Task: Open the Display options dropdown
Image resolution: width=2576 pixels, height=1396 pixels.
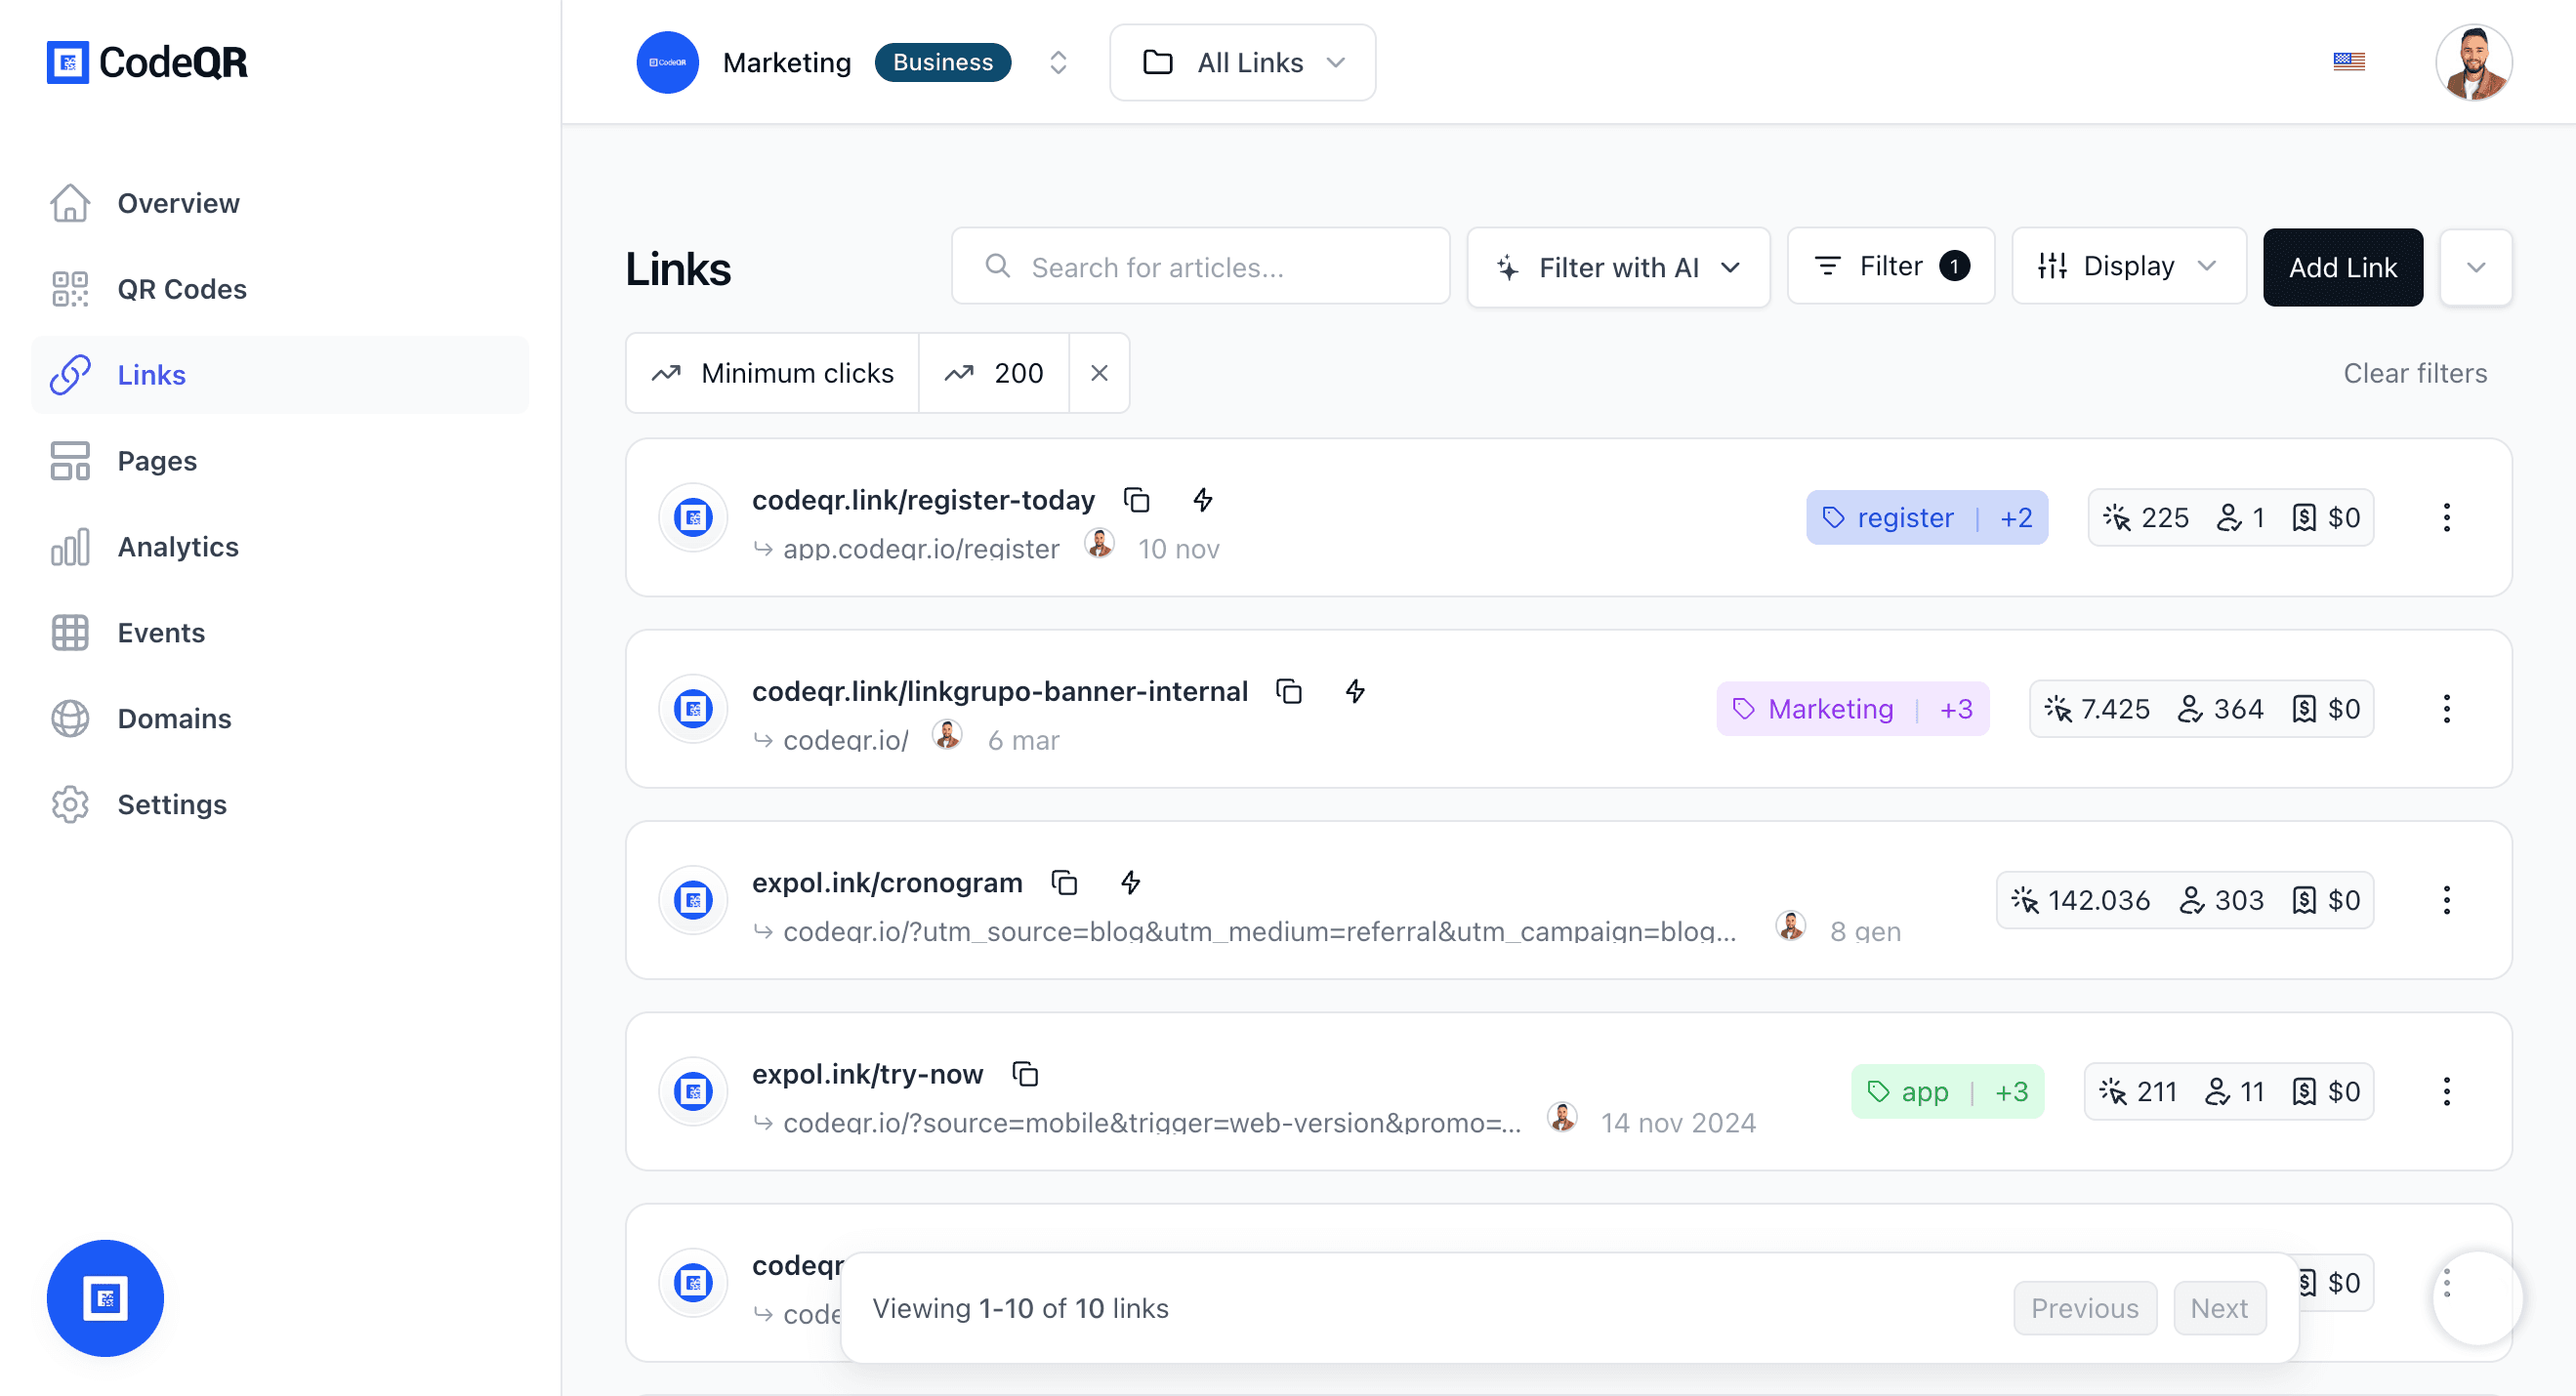Action: (x=2129, y=266)
